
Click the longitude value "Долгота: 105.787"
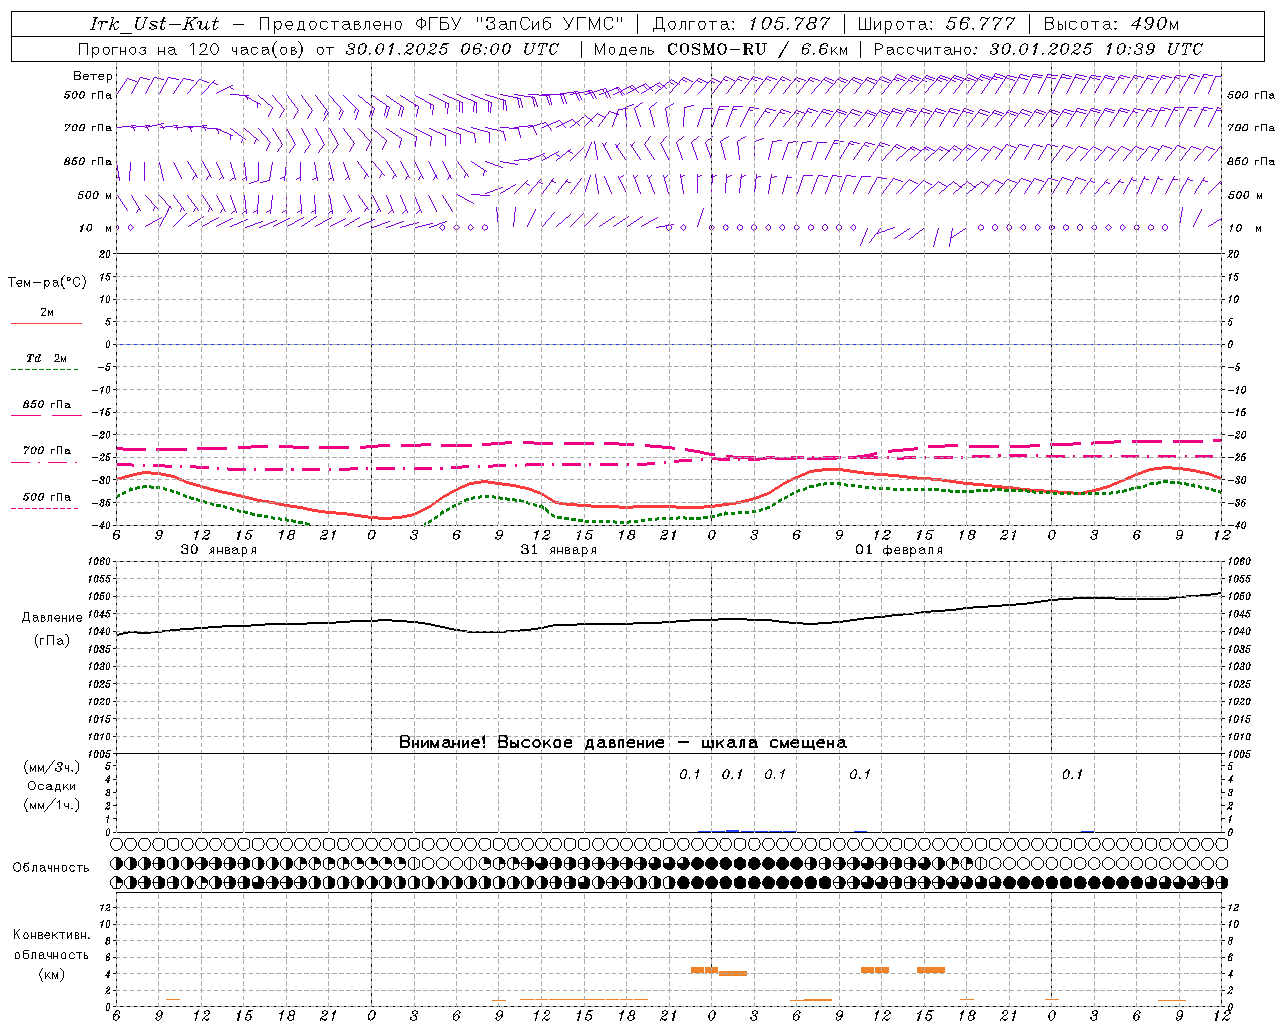[741, 24]
